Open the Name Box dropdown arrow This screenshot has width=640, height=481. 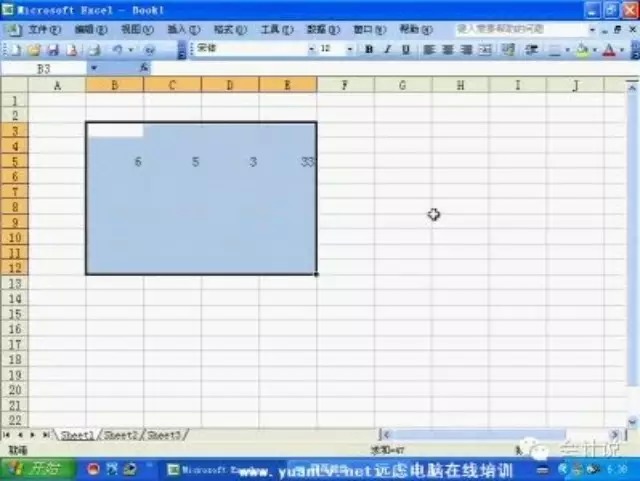pyautogui.click(x=94, y=68)
